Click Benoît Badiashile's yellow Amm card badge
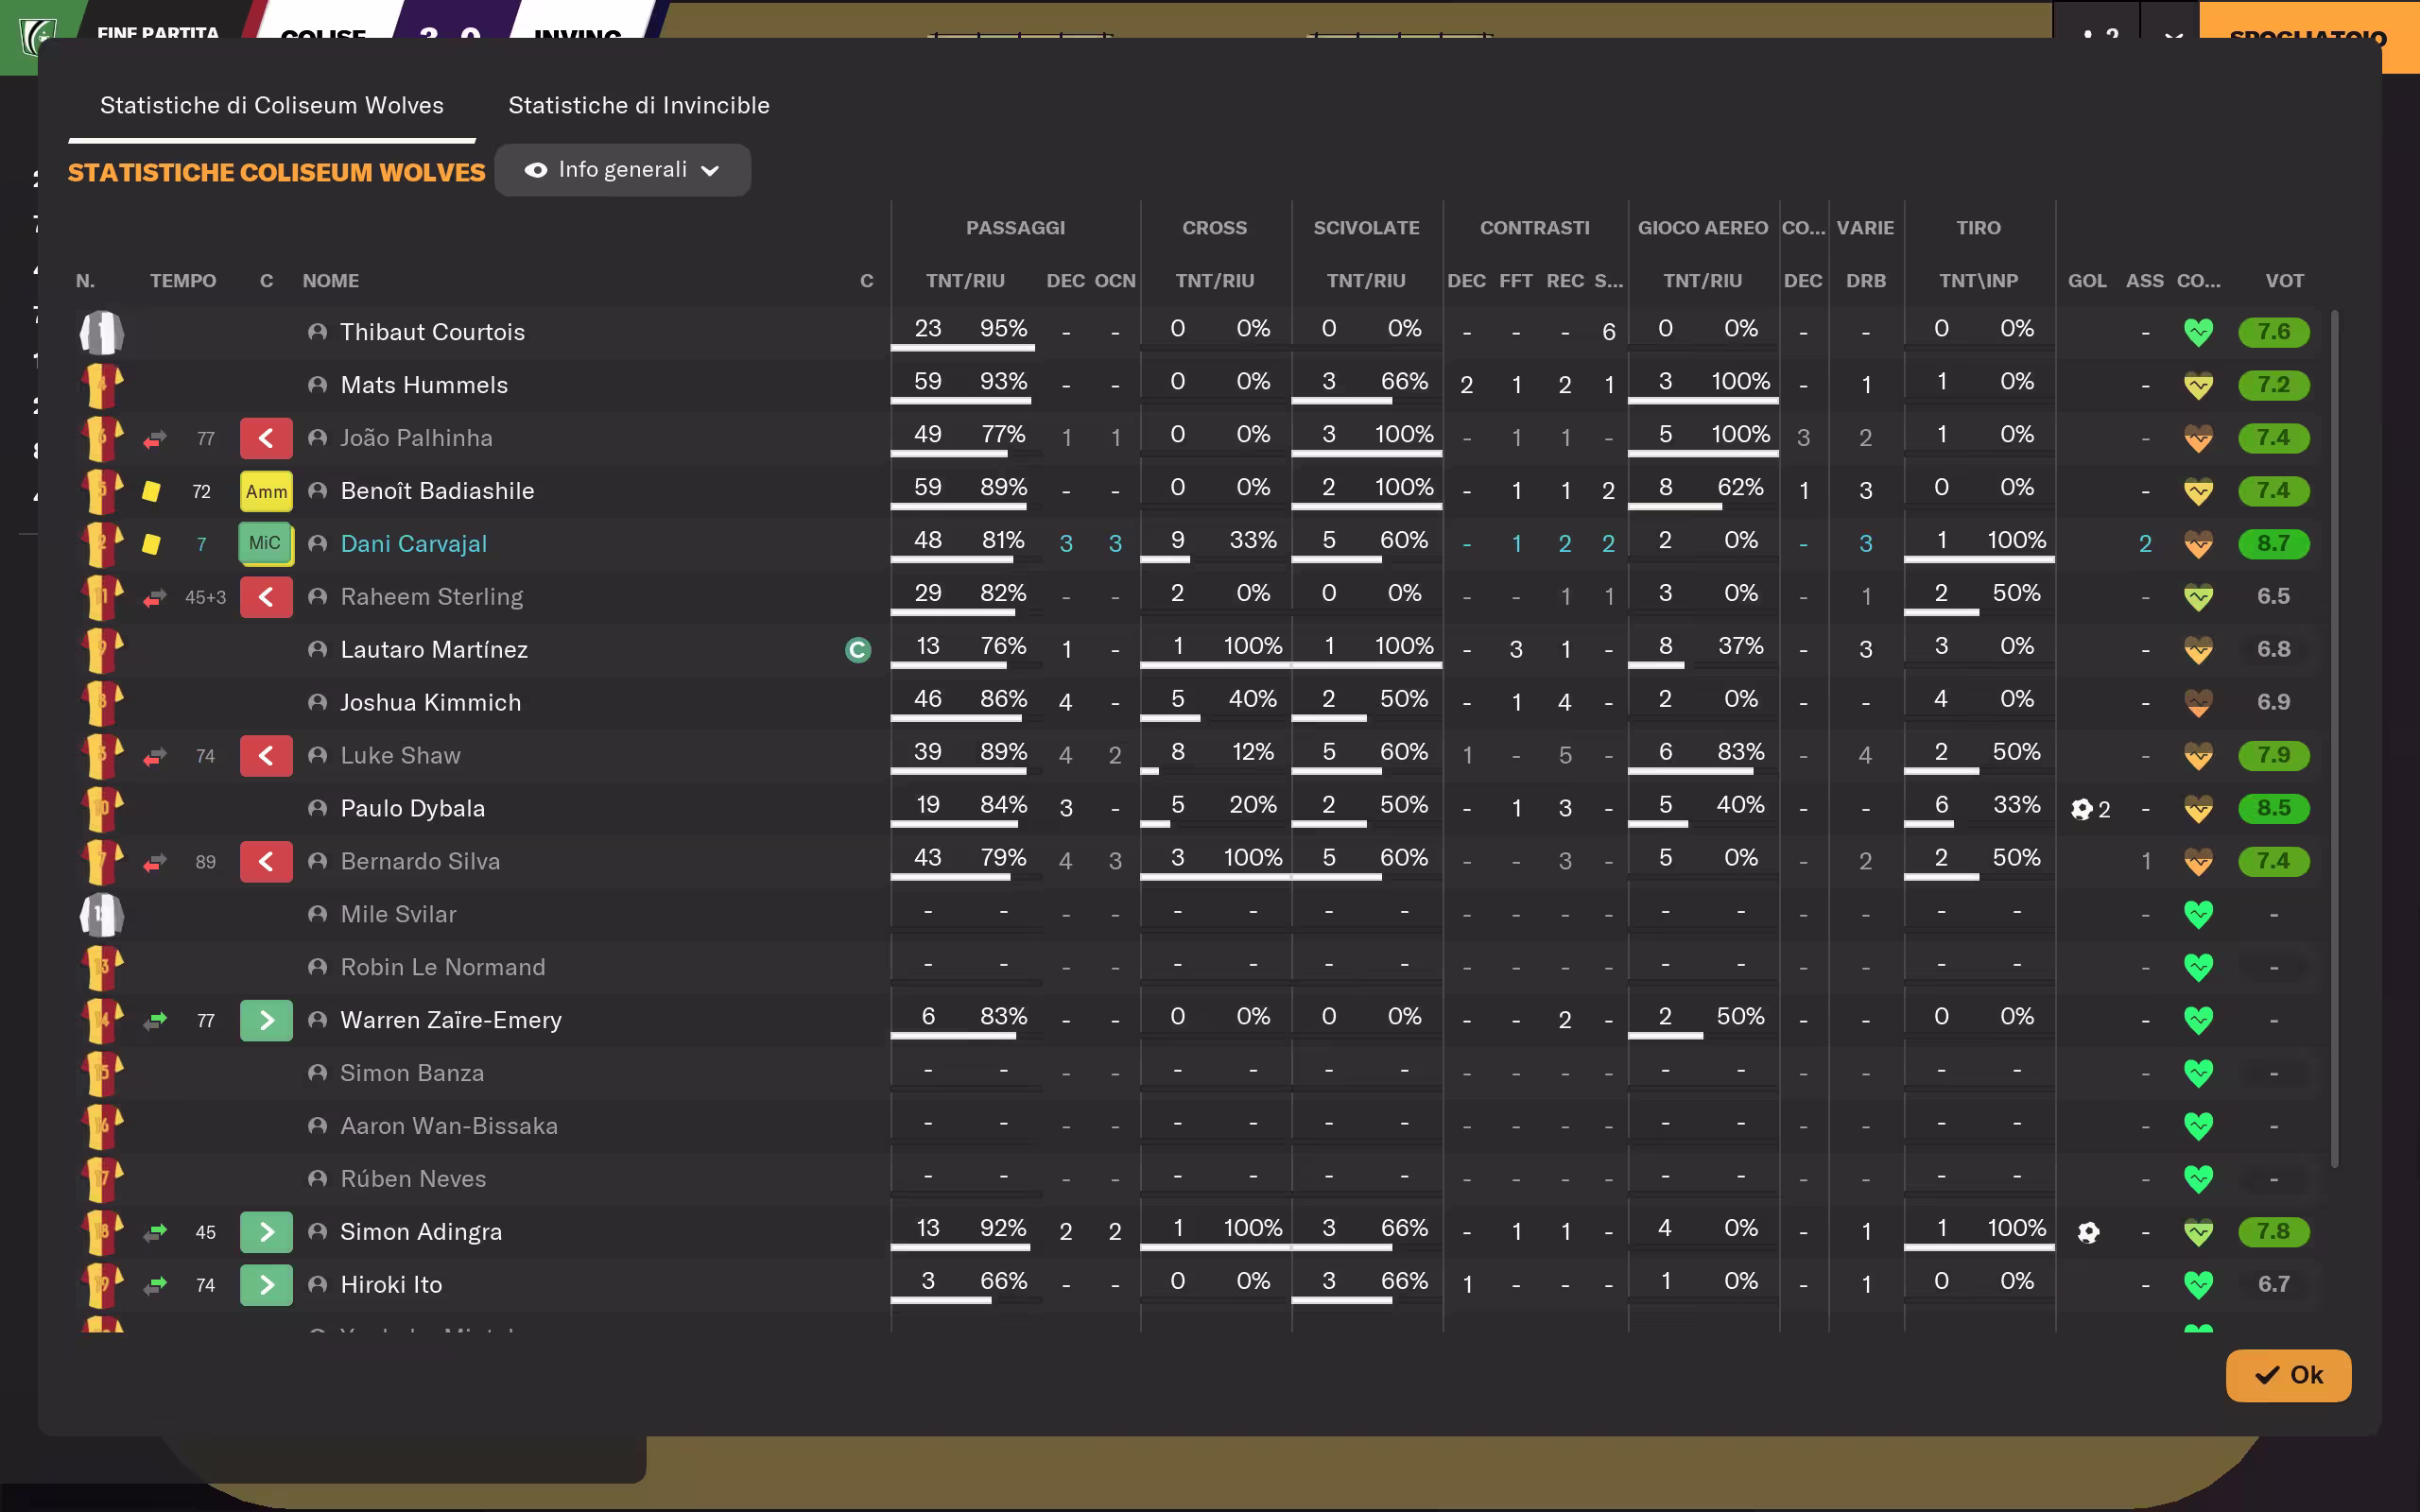Screen dimensions: 2420x1512 tap(266, 491)
